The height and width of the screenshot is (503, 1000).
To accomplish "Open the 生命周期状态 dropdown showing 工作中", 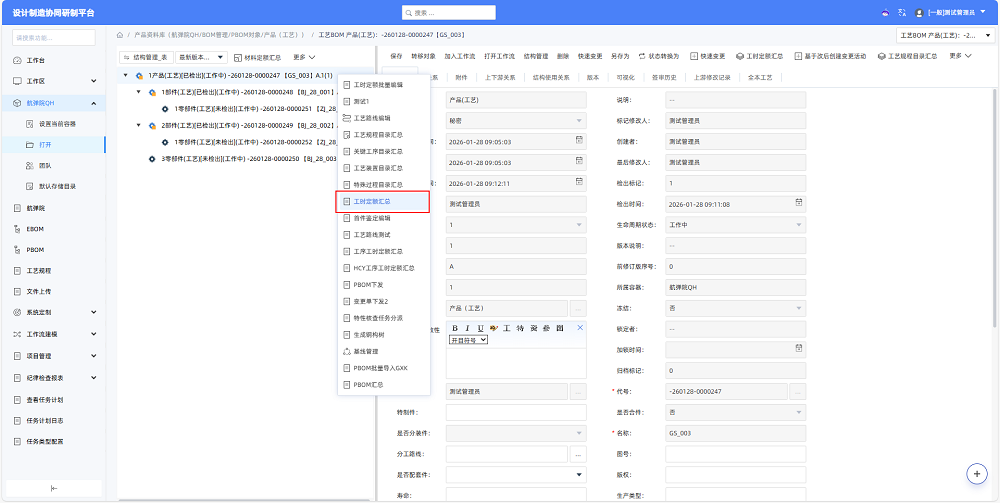I will click(x=735, y=225).
